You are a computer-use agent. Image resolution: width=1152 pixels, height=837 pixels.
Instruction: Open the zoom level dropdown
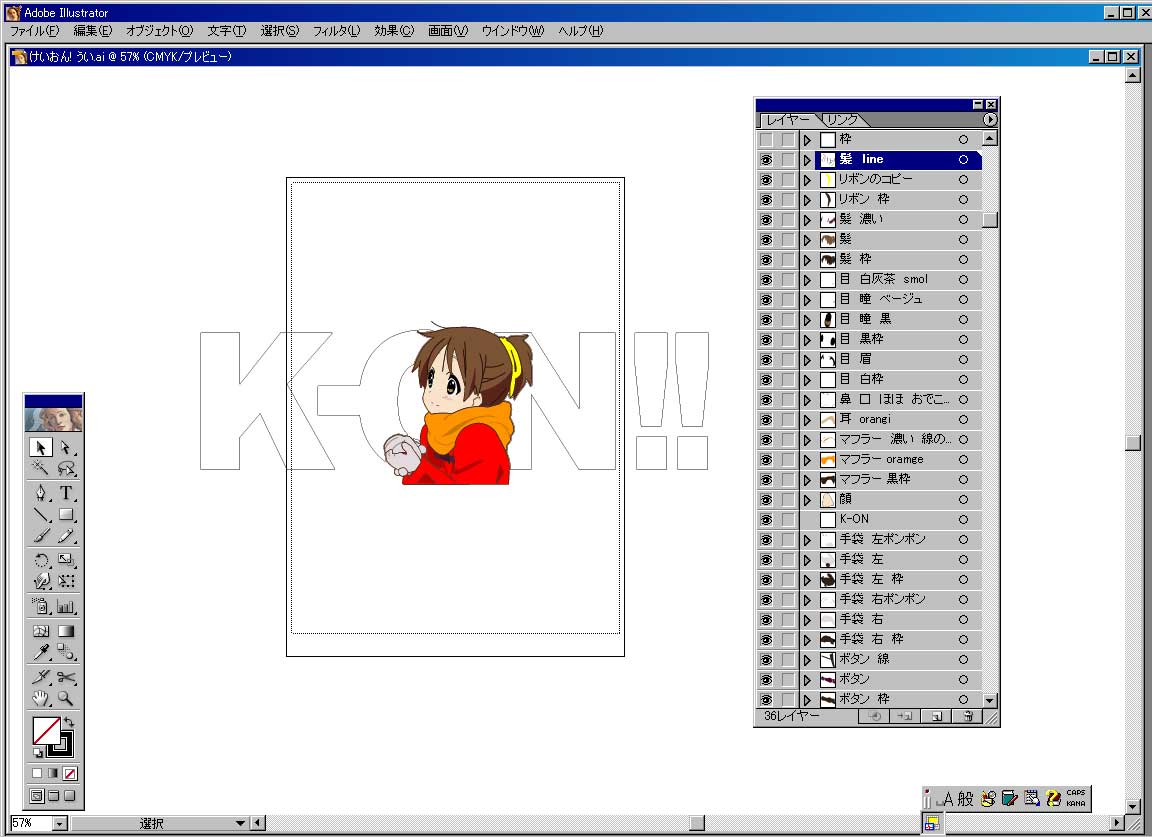(60, 824)
